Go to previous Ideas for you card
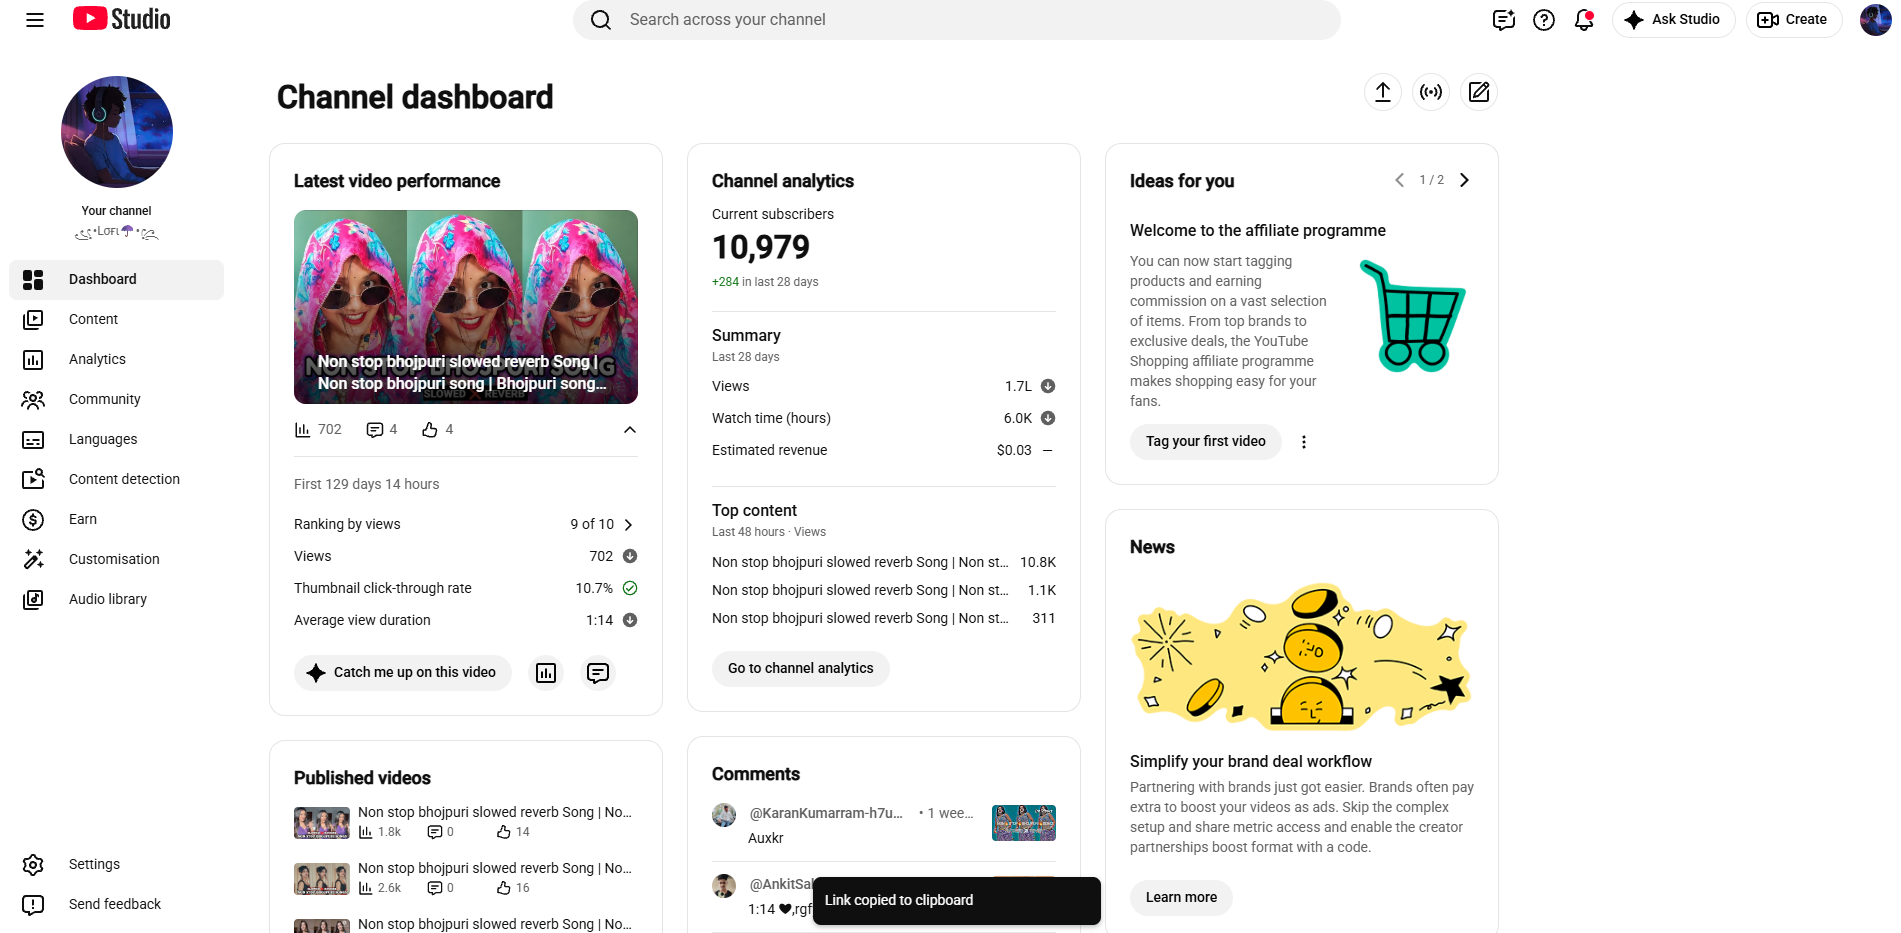 coord(1399,180)
